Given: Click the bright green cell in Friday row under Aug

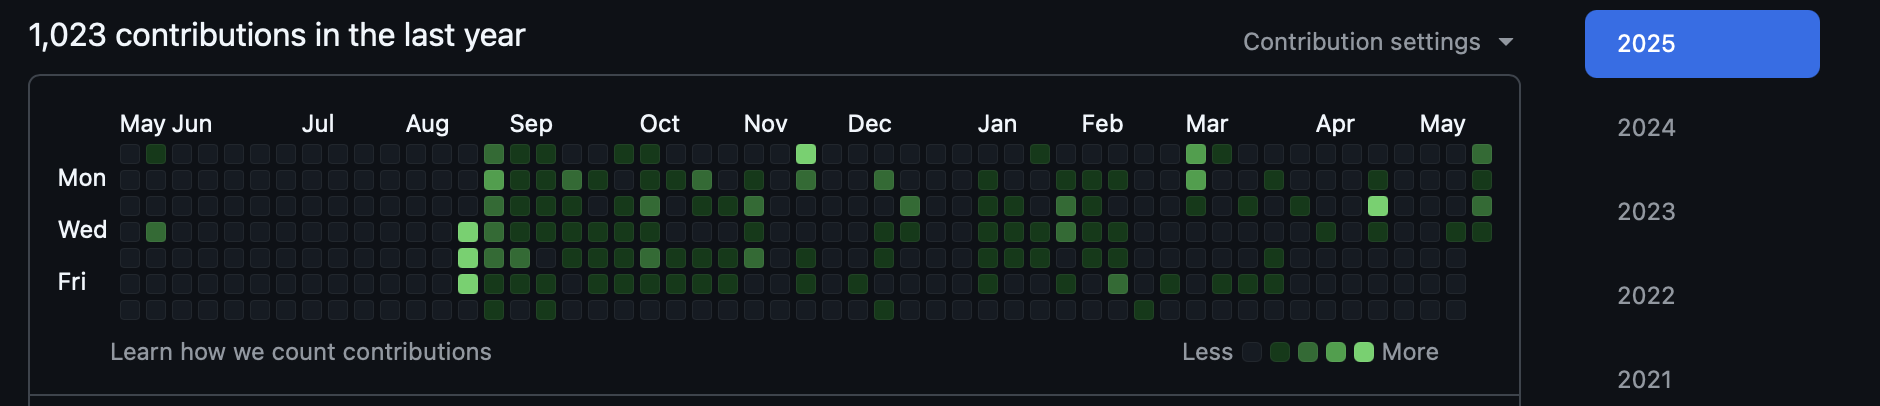Looking at the screenshot, I should (x=468, y=284).
